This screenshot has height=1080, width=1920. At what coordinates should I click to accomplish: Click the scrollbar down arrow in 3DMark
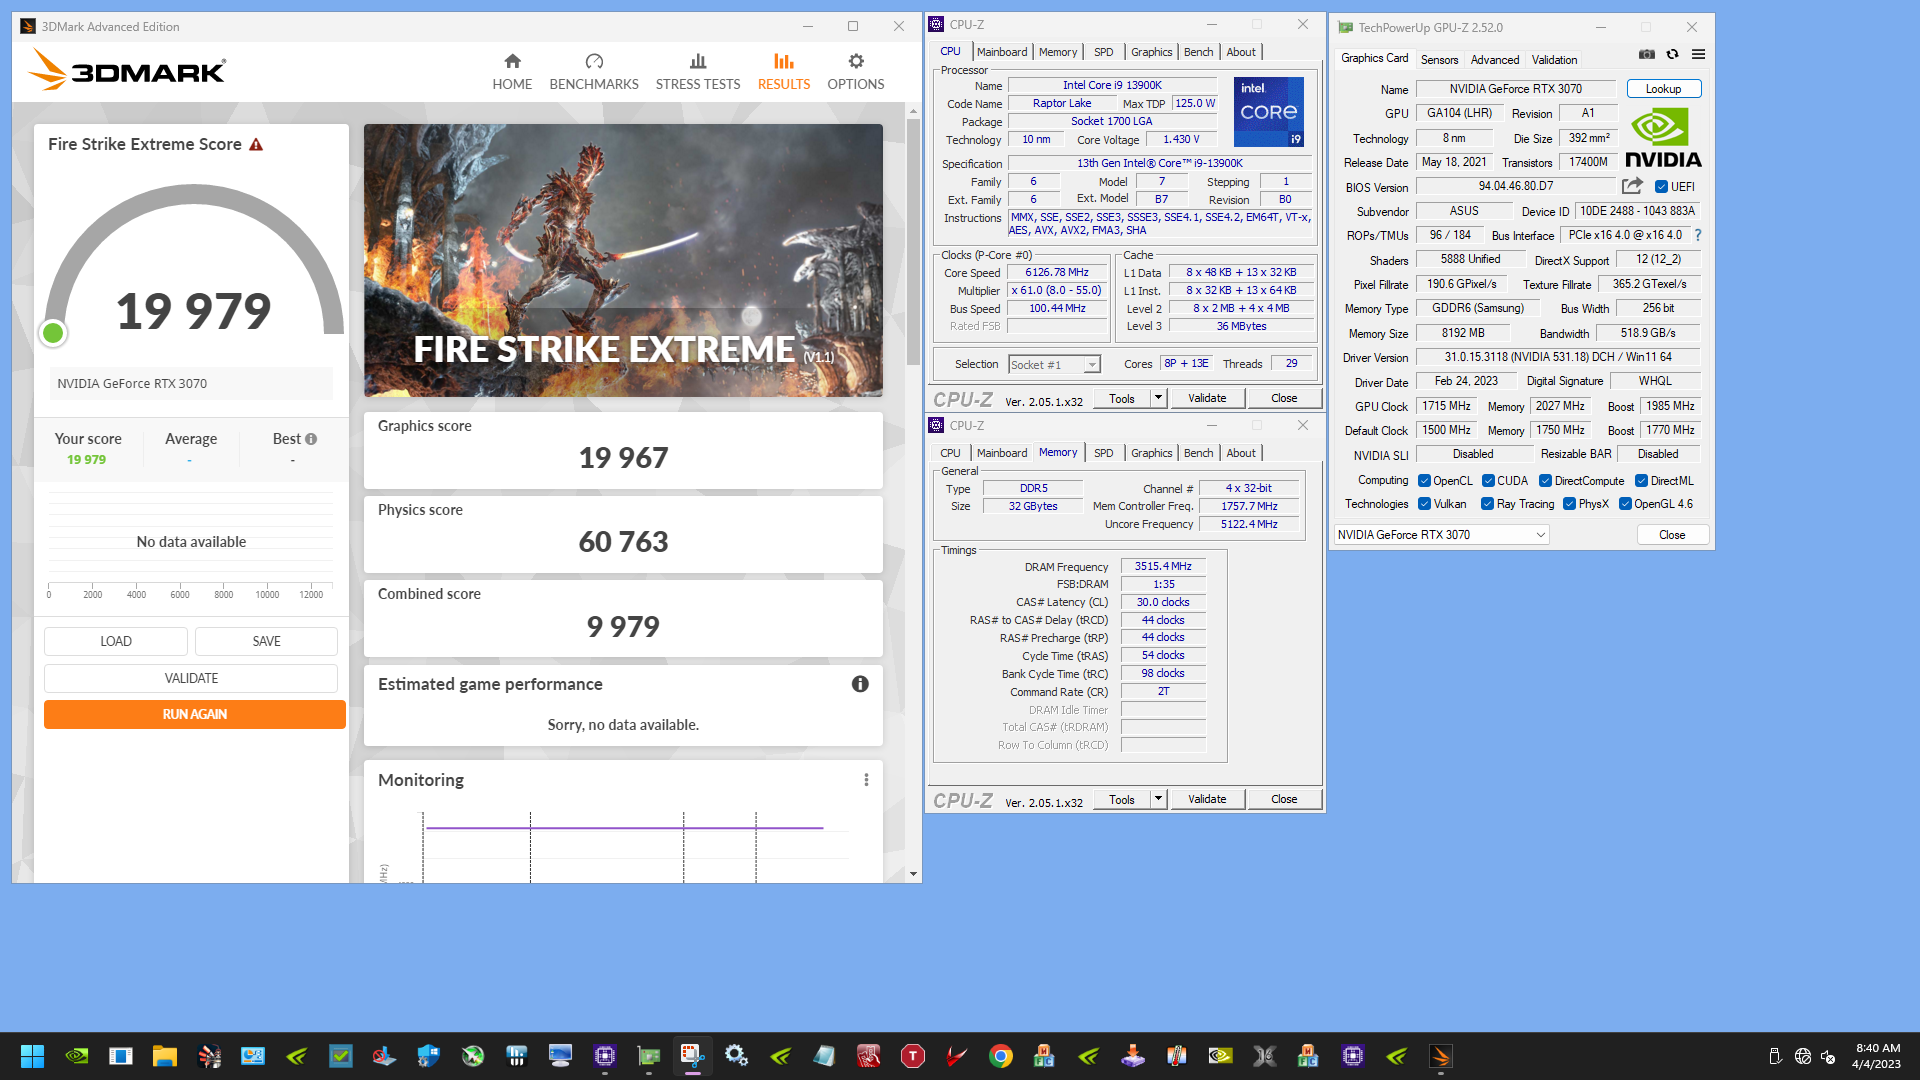(913, 874)
